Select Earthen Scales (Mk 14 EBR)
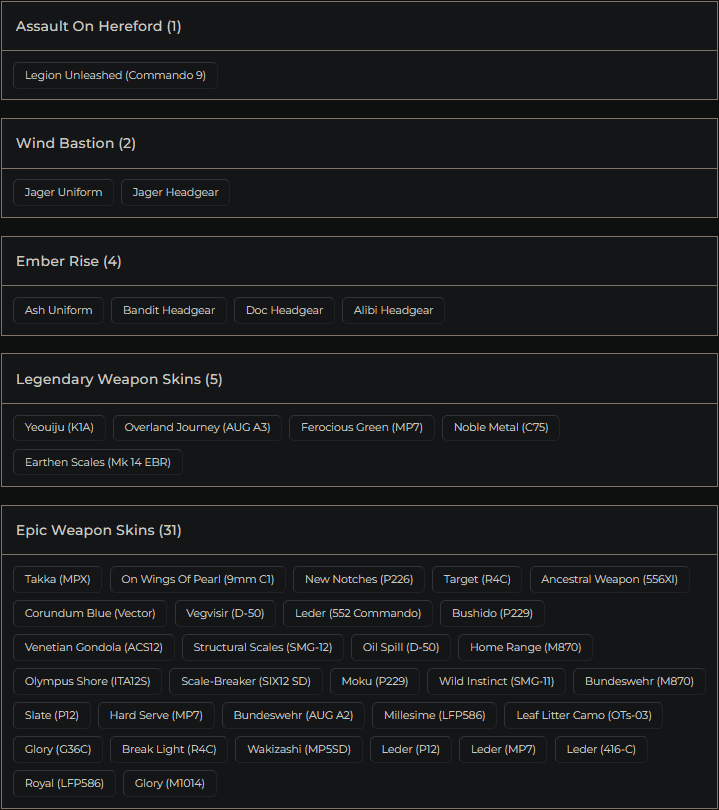Viewport: 719px width, 810px height. point(98,462)
